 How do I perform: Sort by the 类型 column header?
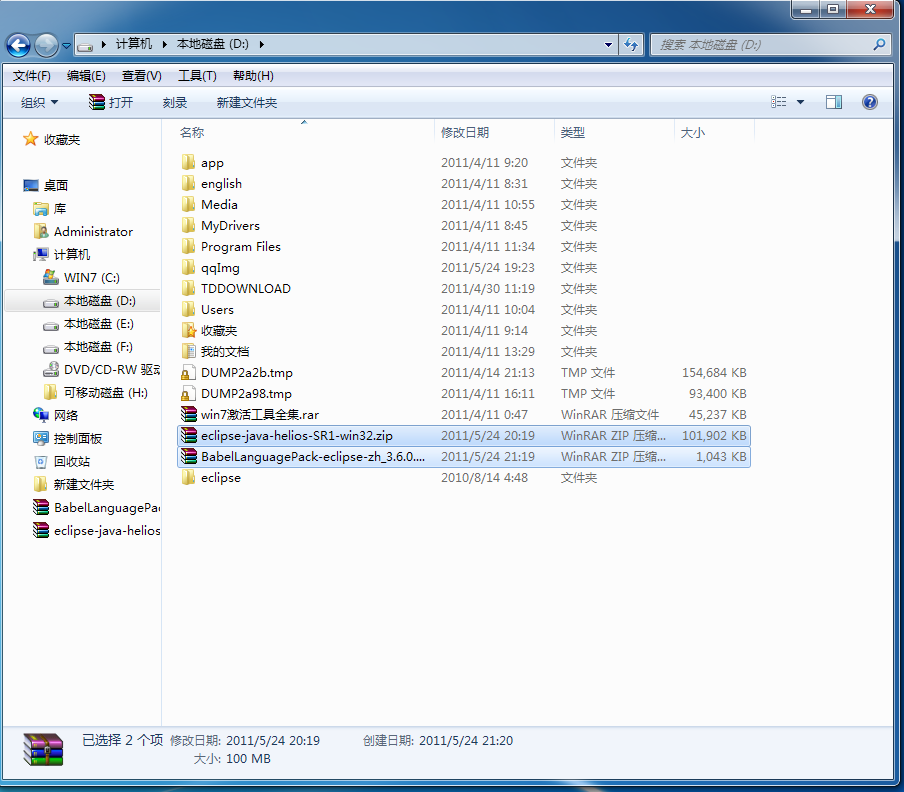point(573,133)
